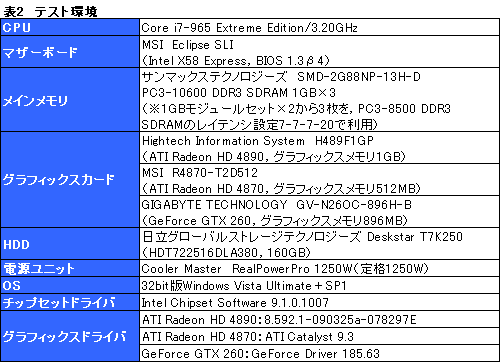
Task: Click the 'GeForce GTX 260, グラフィックスメモリ896MB' line
Action: 275,221
